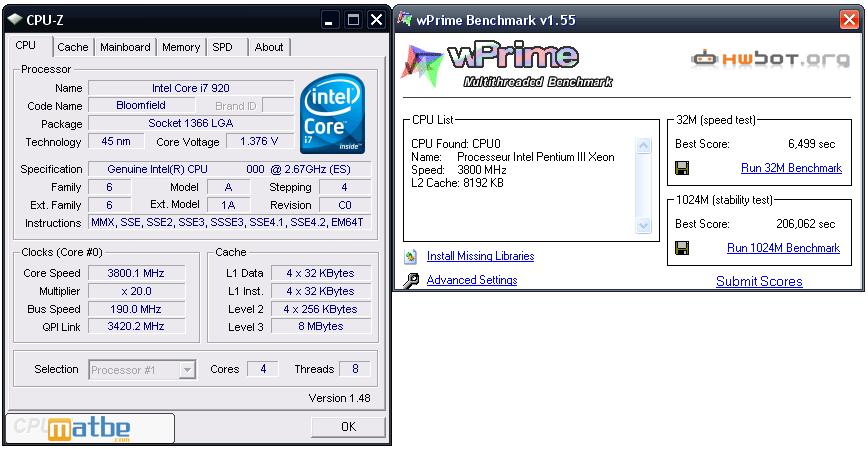Click the Intel Core i7 logo
This screenshot has width=868, height=449.
point(332,114)
